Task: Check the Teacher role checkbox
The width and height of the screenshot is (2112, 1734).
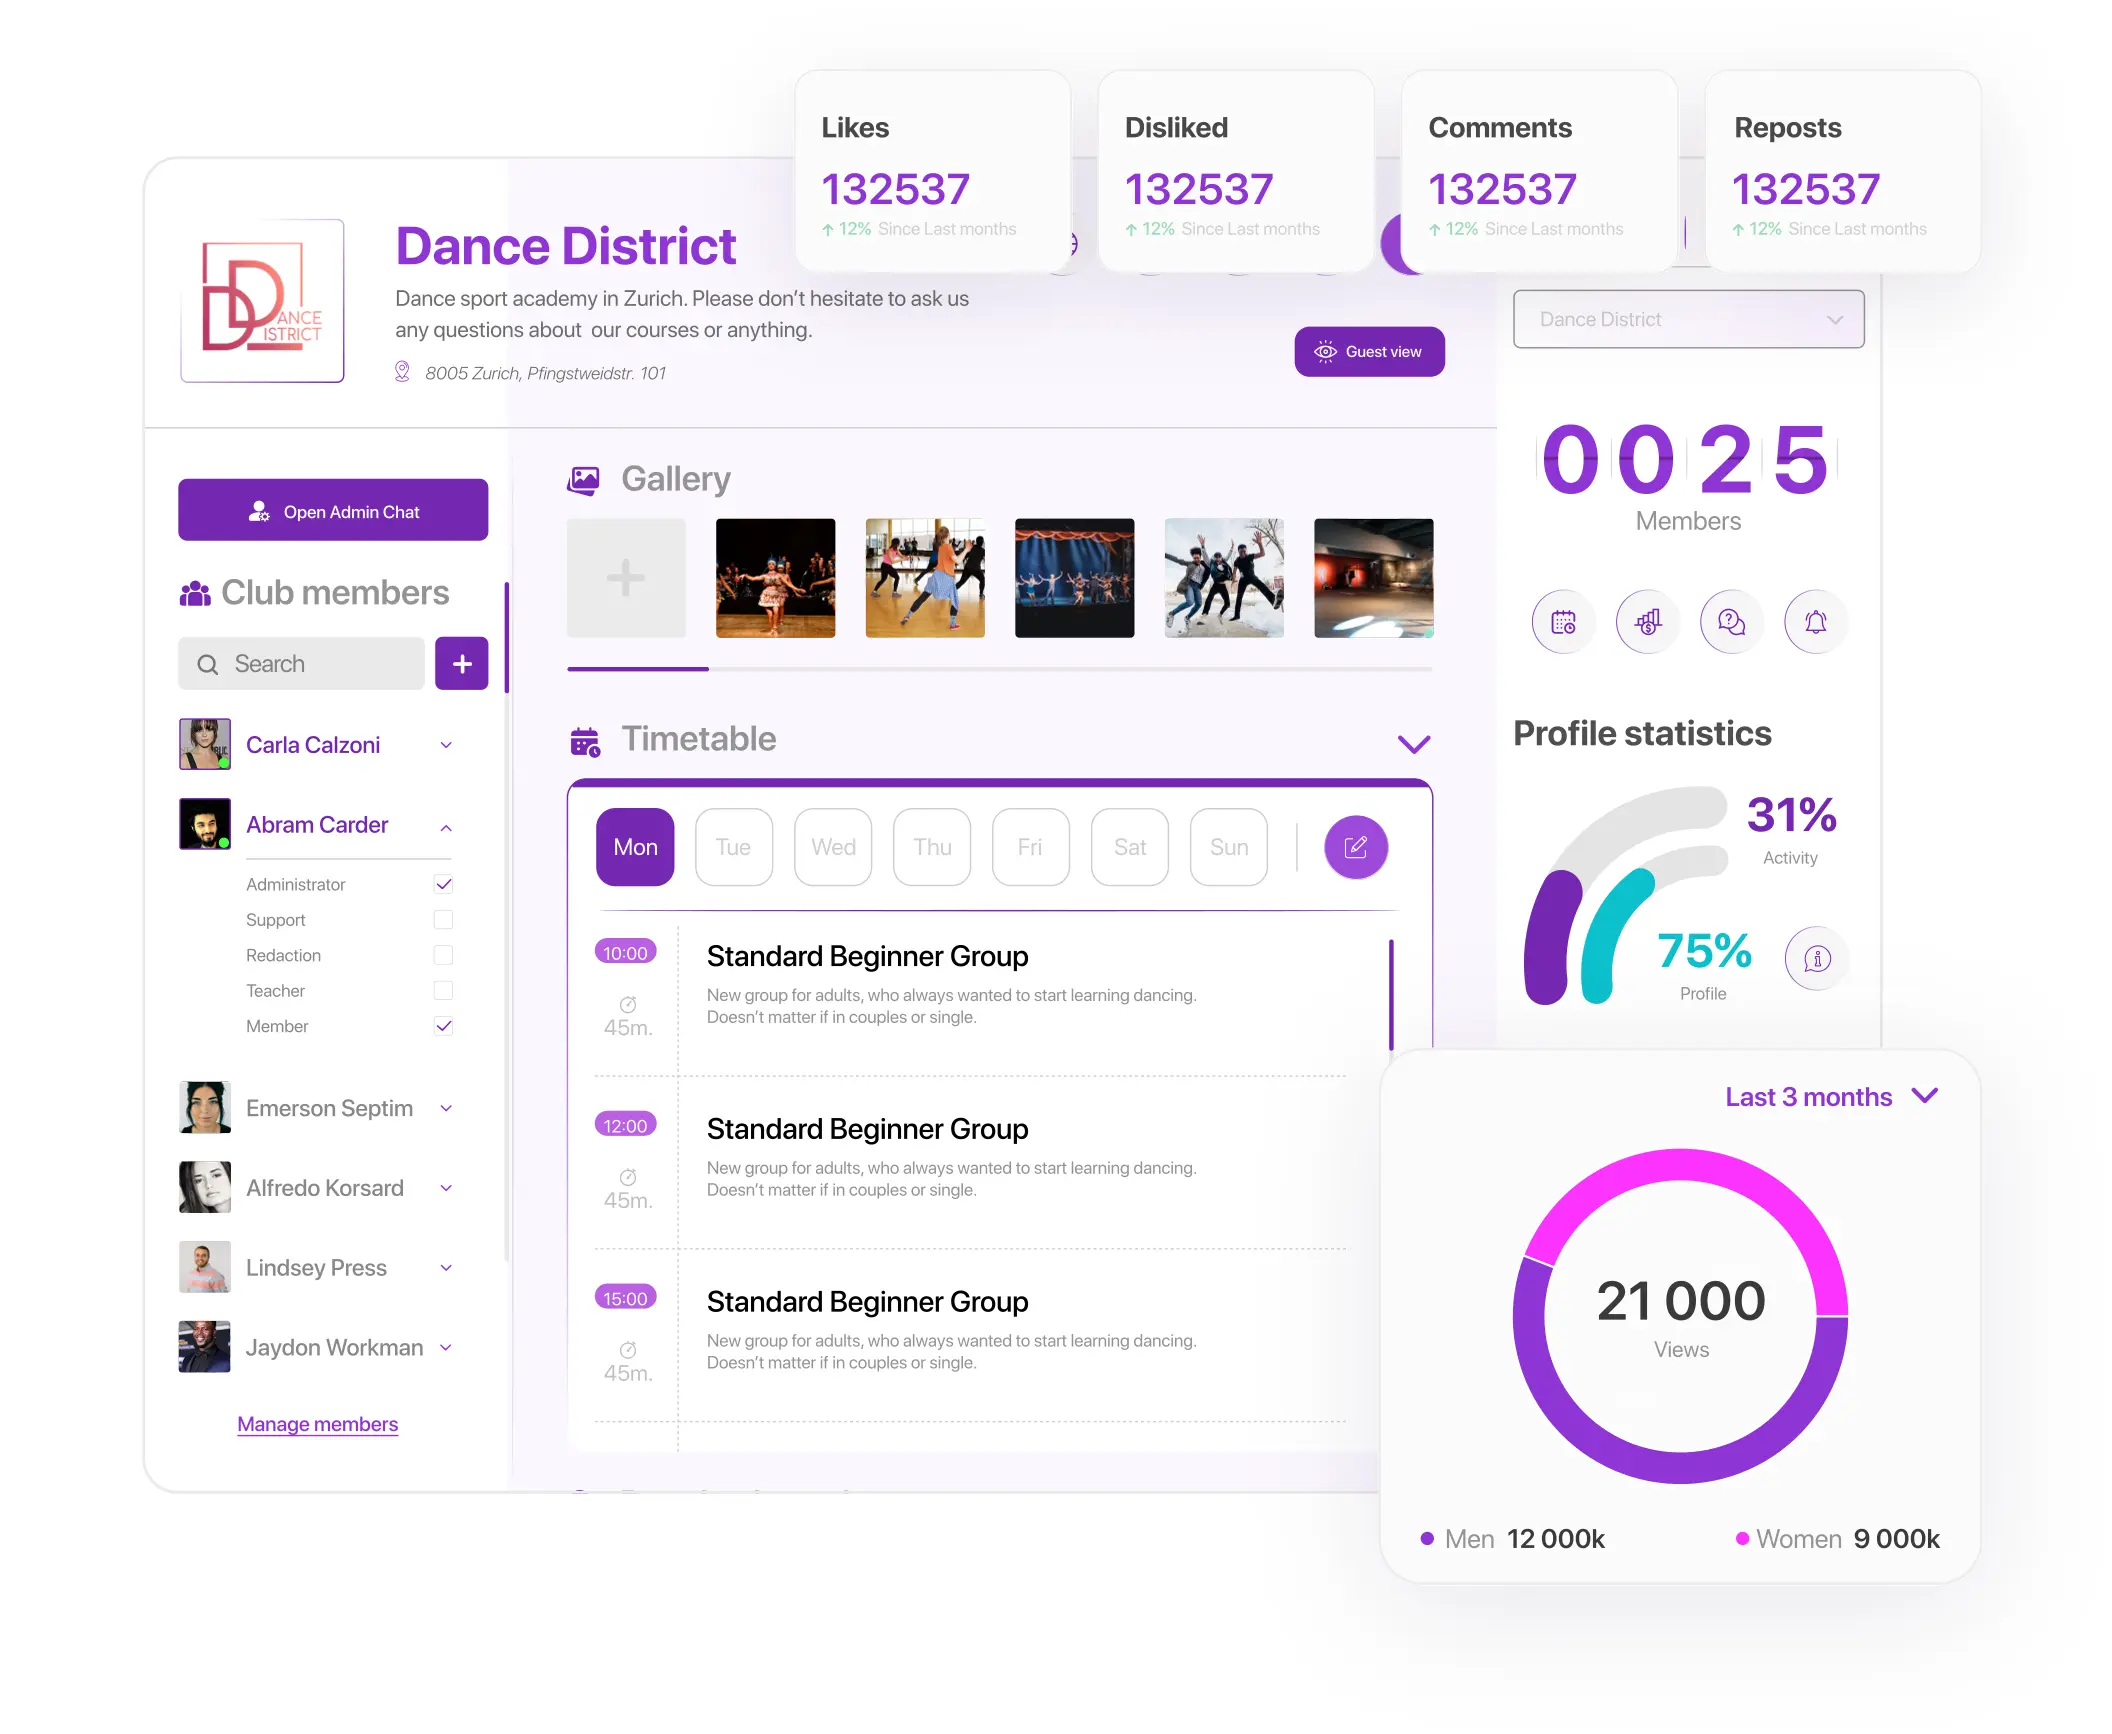Action: (x=444, y=991)
